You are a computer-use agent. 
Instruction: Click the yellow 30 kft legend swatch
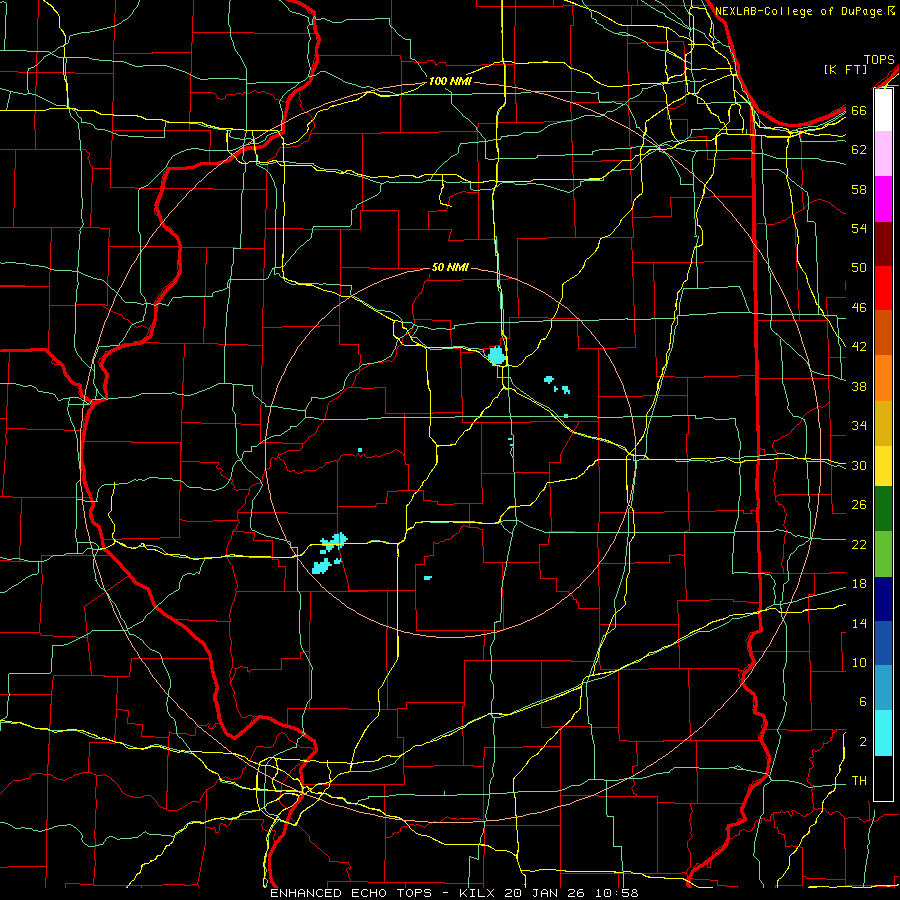pos(883,466)
